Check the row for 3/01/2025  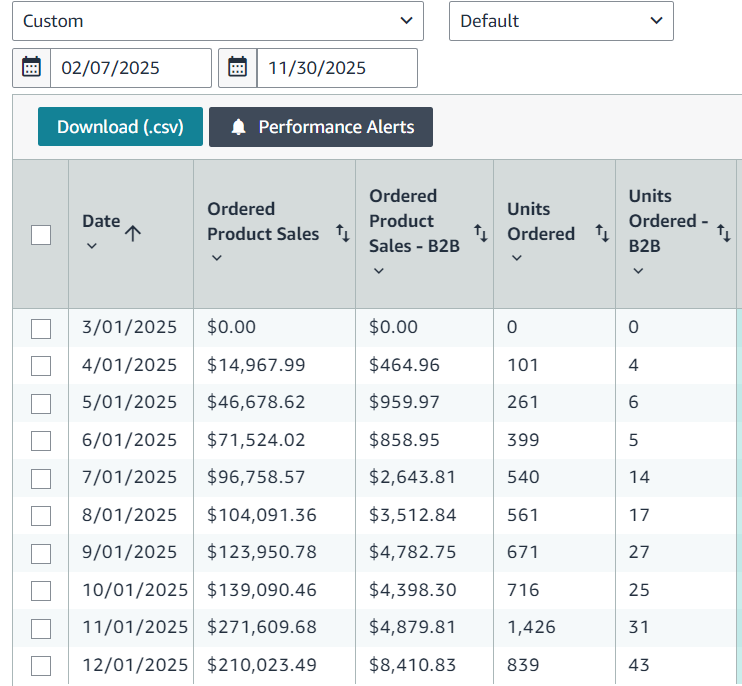click(x=41, y=328)
